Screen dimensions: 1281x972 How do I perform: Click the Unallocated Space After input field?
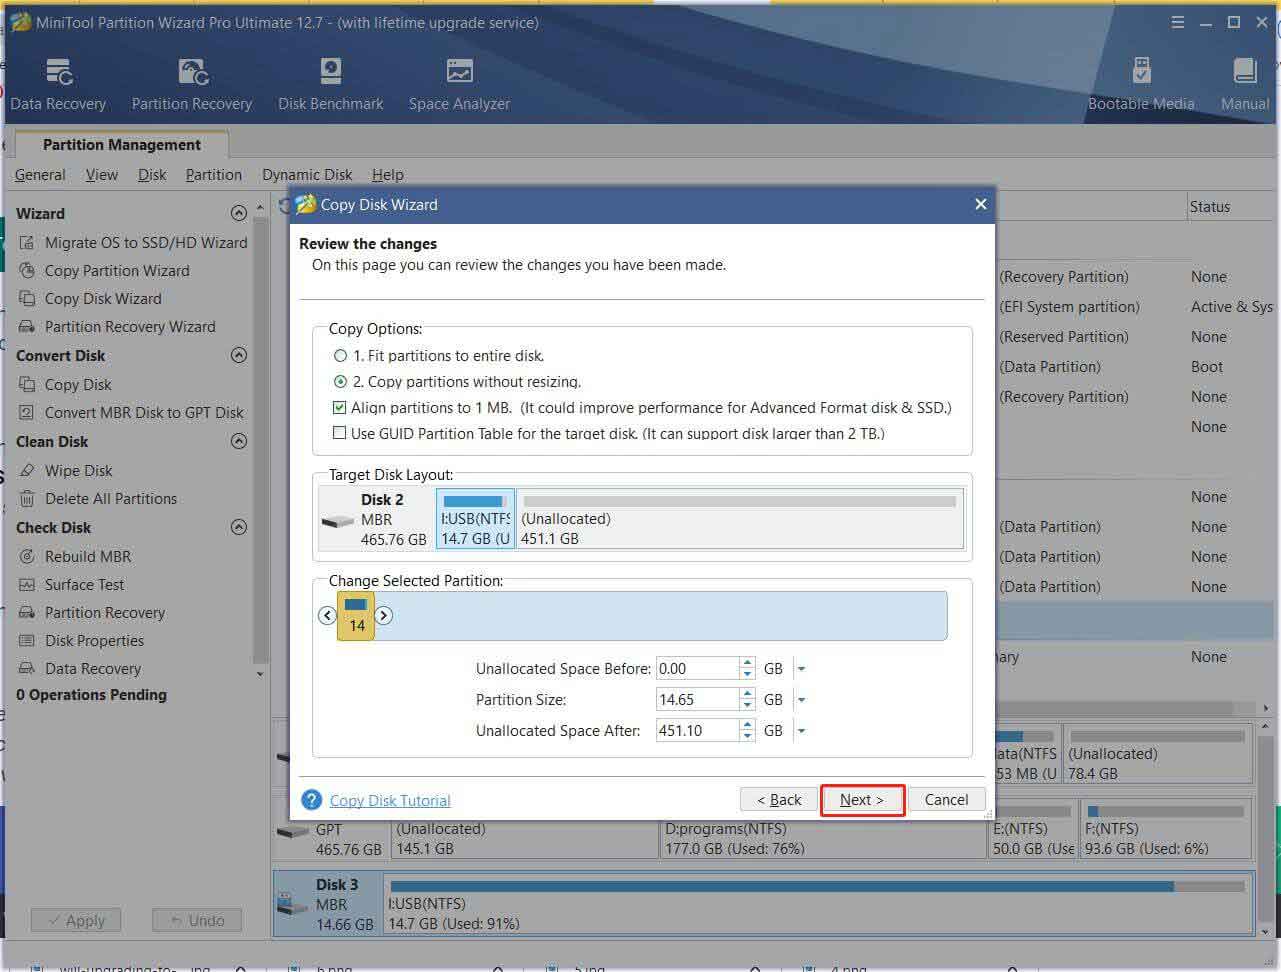tap(697, 731)
